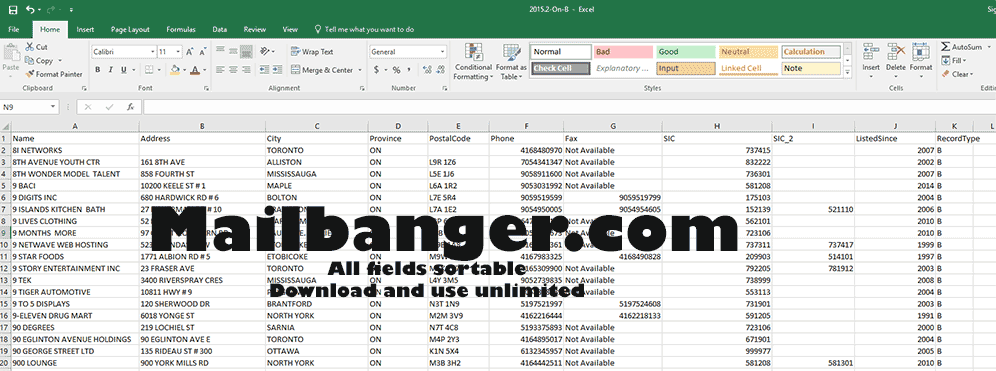Click the Save icon in quick access toolbar
Viewport: 996px width, 371px height.
13,10
